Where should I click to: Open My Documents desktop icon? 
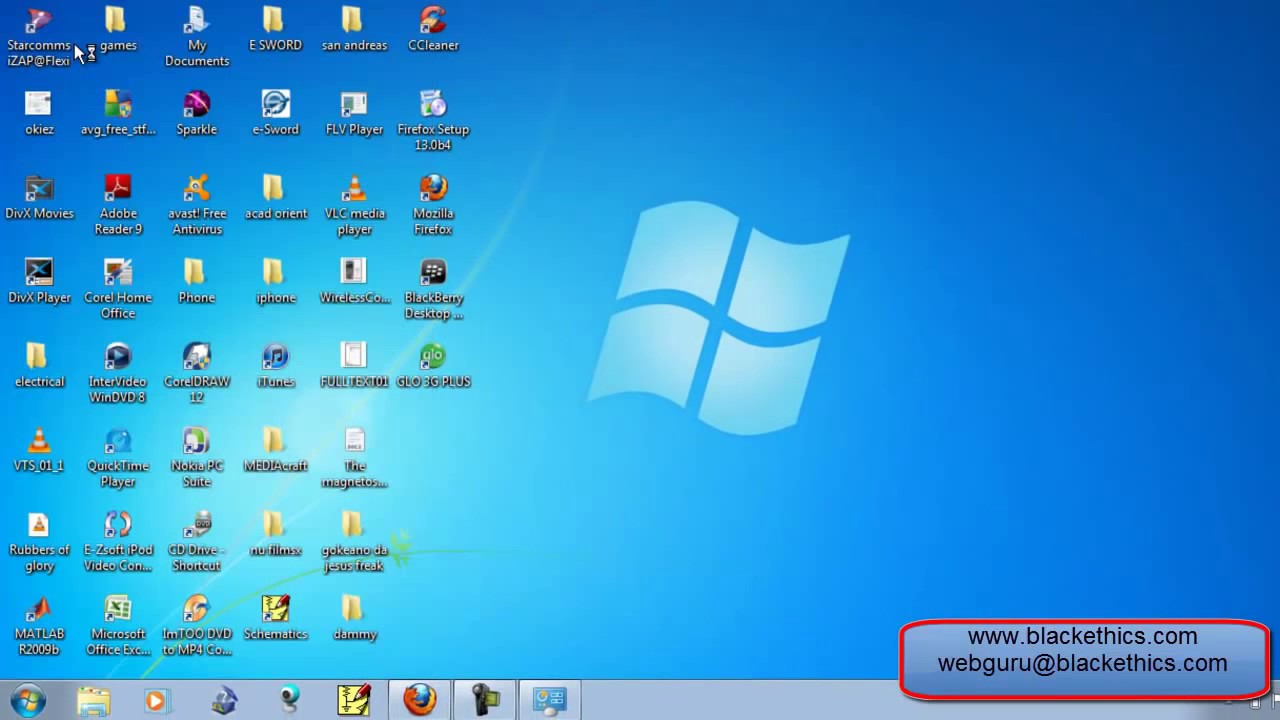coord(197,36)
